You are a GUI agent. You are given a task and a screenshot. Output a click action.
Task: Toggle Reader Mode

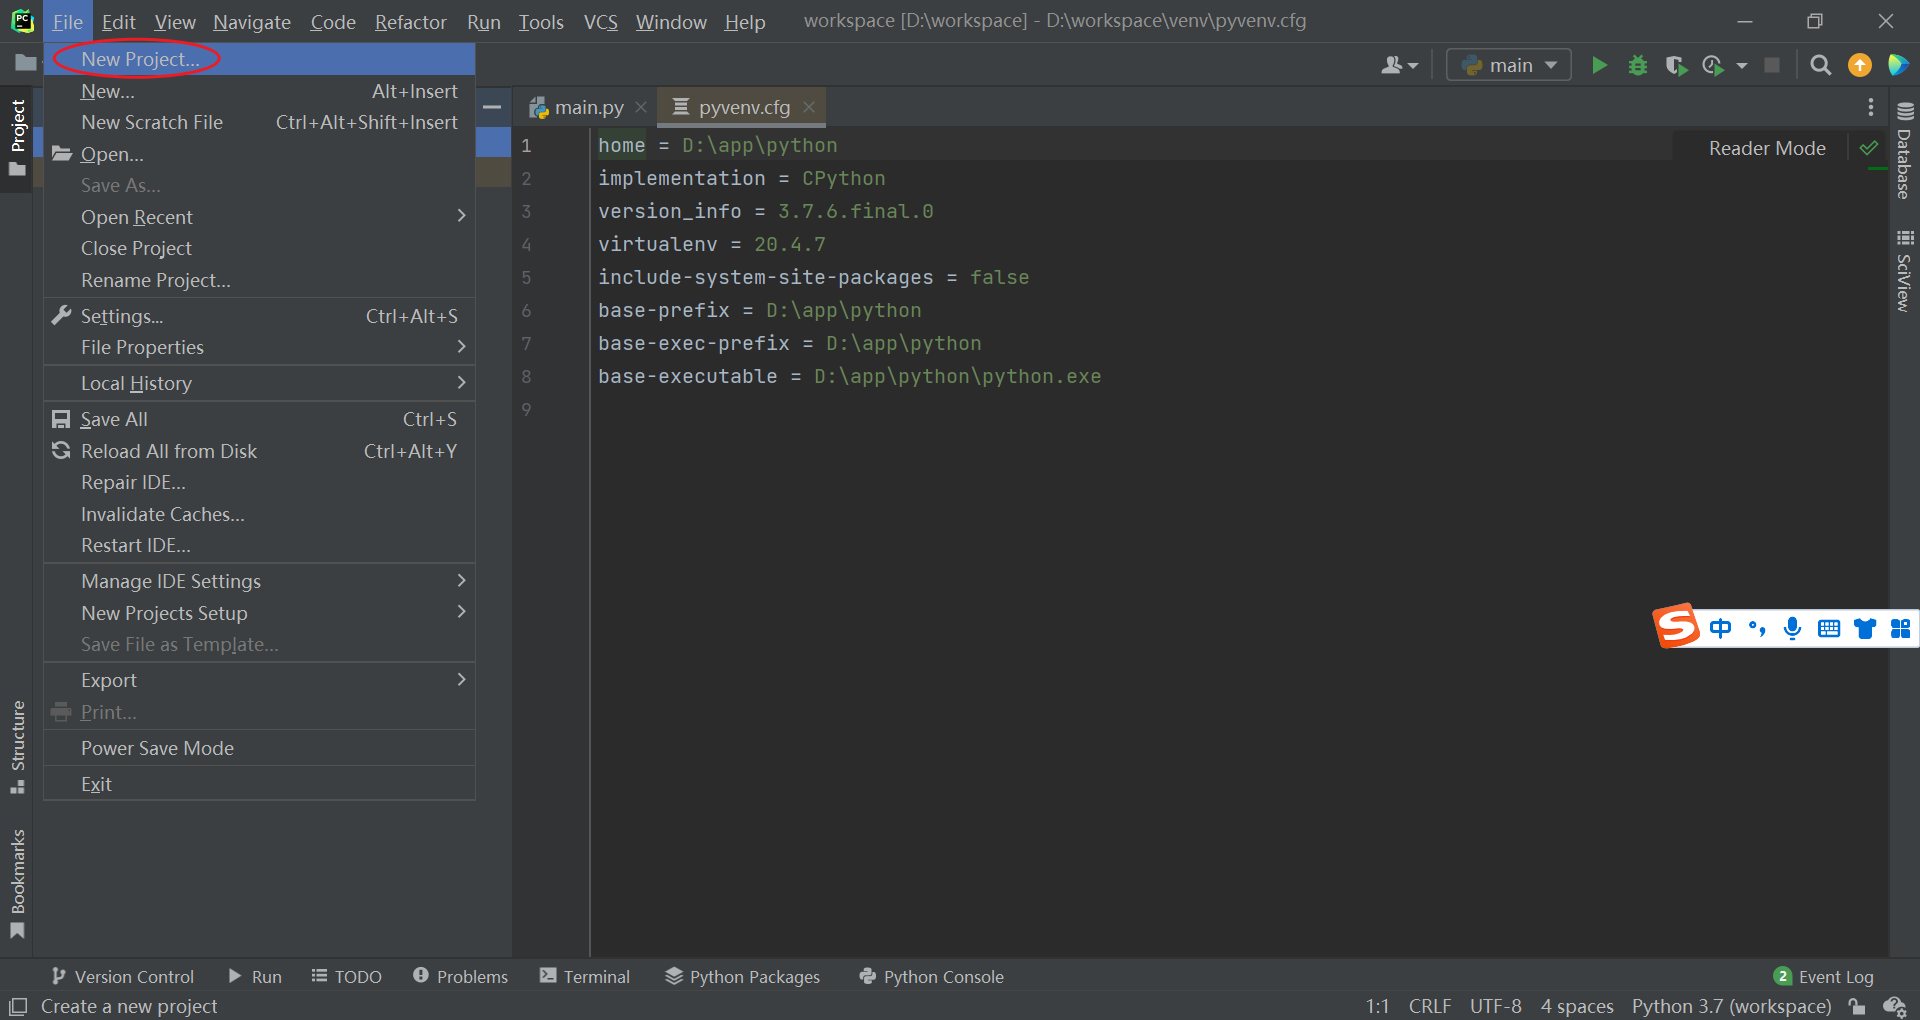1766,148
